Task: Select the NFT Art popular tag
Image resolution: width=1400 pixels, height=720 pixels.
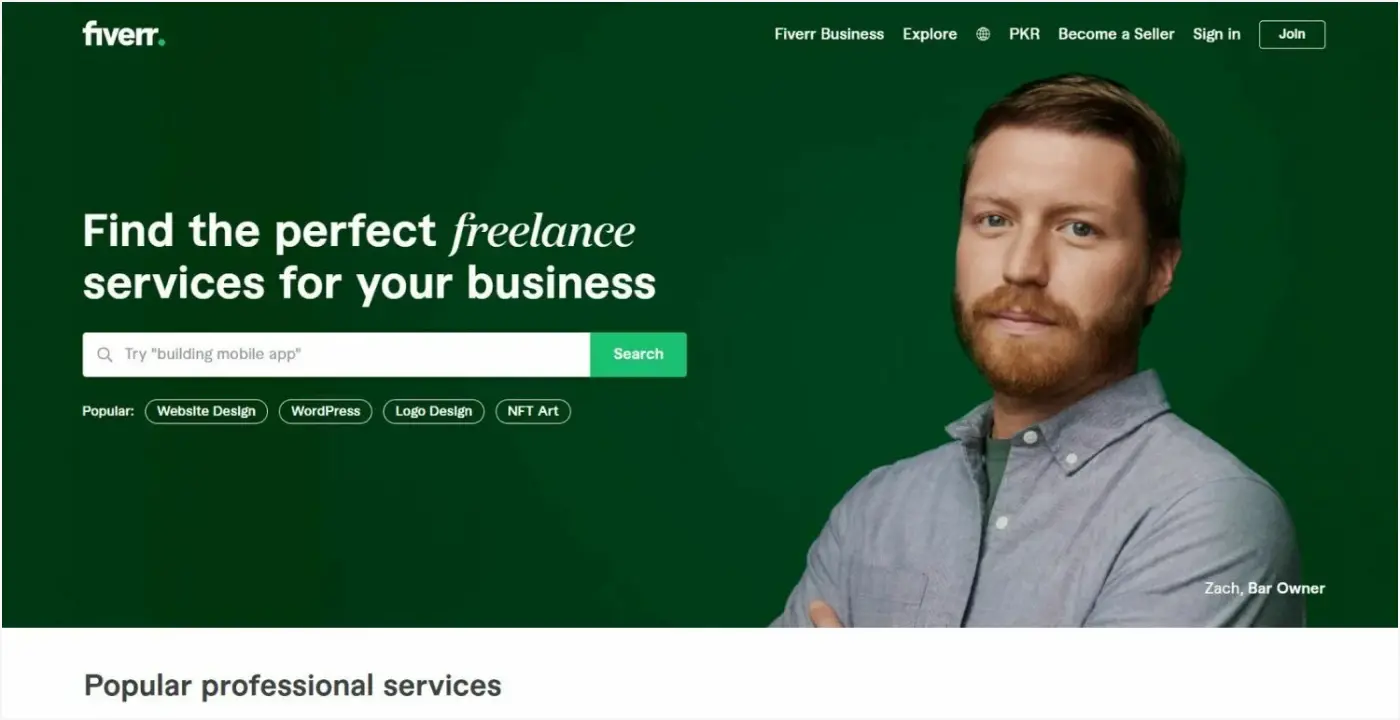Action: pos(533,411)
